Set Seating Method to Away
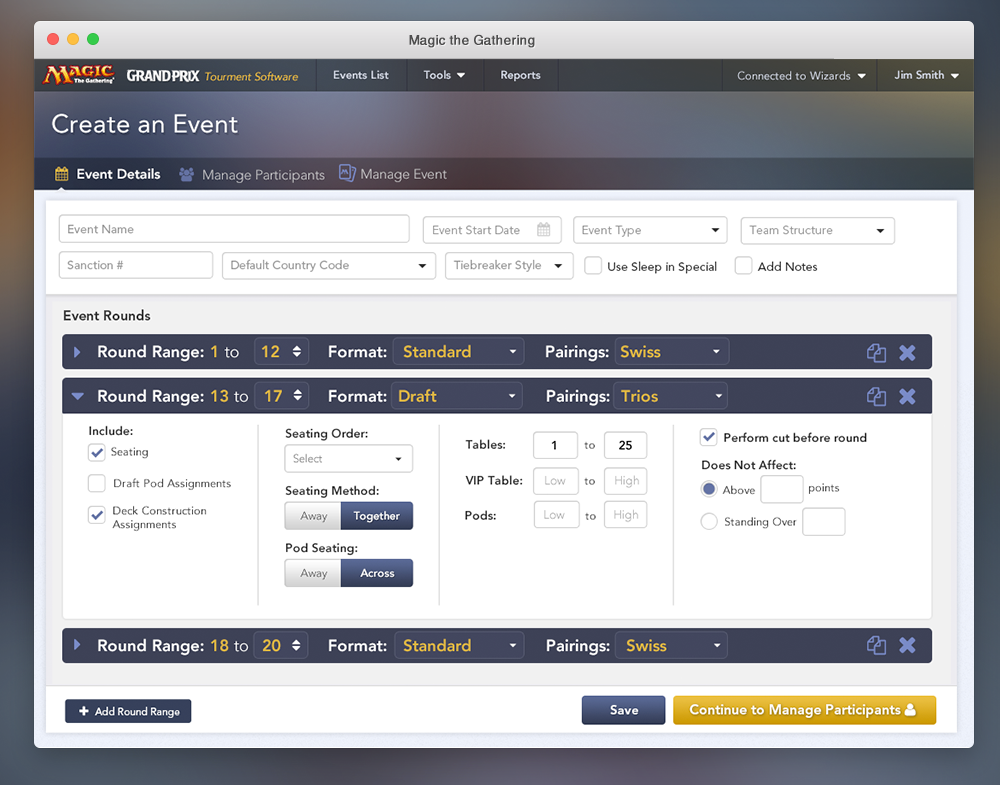1000x785 pixels. [313, 516]
